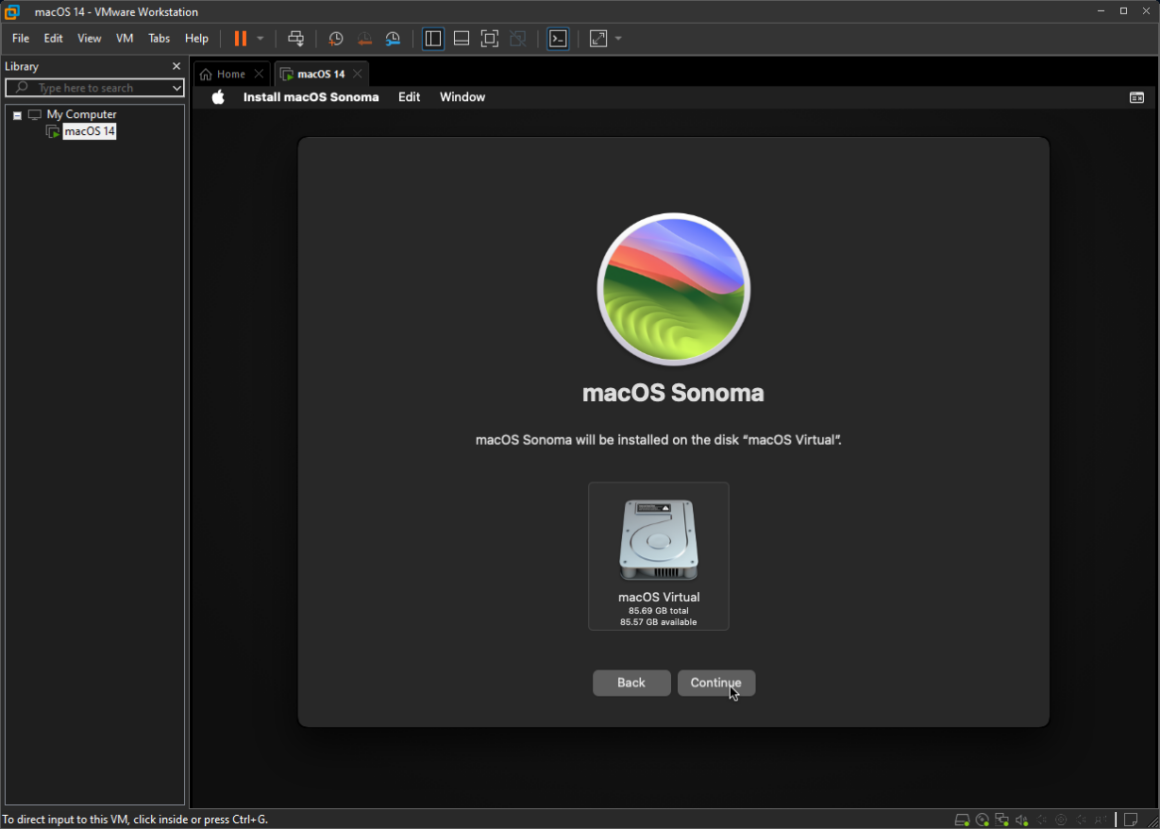Image resolution: width=1160 pixels, height=829 pixels.
Task: Open the snapshot manager wrench-clock icon
Action: click(393, 38)
